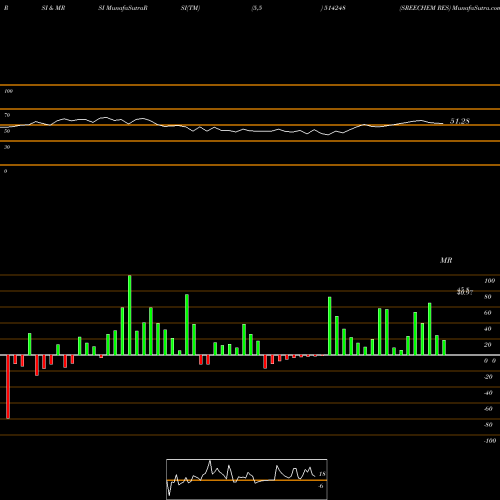Click the '514248' stock code in header
Screen dimensions: 500x500
335,8
